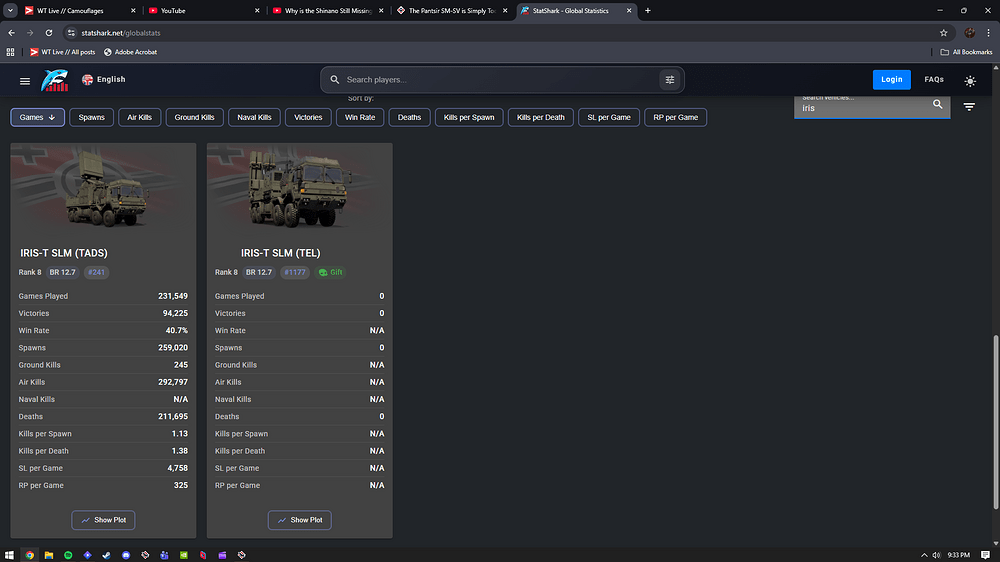Sort vehicles by Win Rate
This screenshot has height=562, width=1000.
coord(360,117)
